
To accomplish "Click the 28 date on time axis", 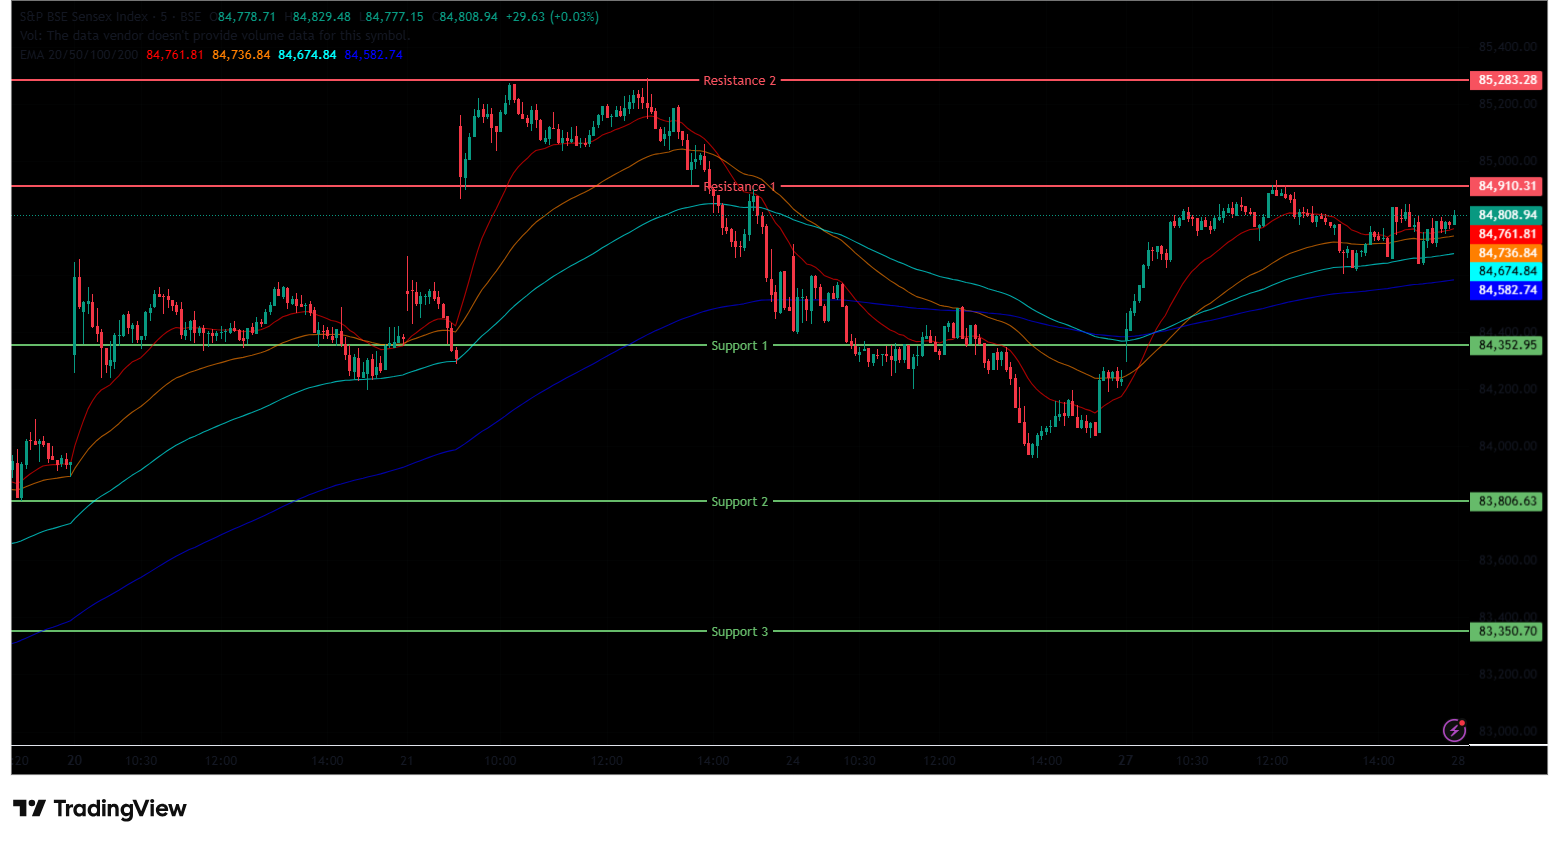I will pos(1458,761).
